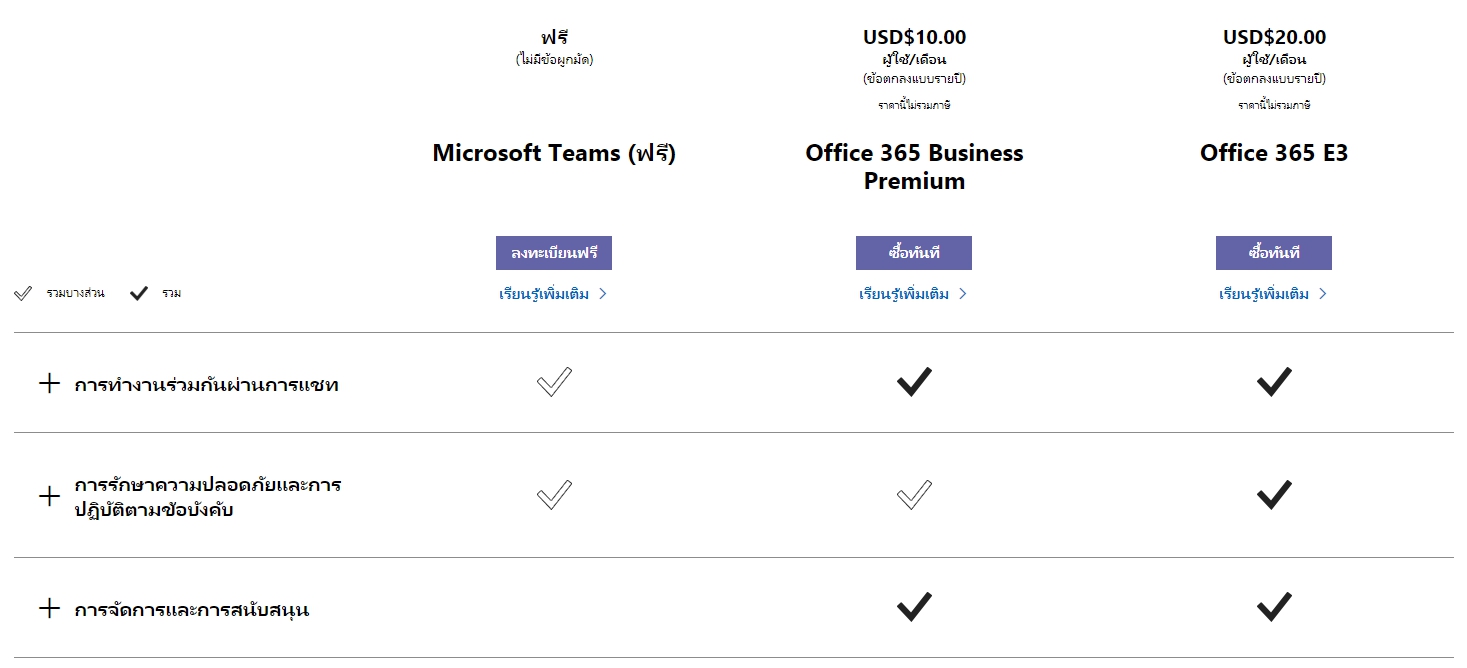The width and height of the screenshot is (1467, 668).
Task: Click Office 365 E3 security checkmark
Action: click(x=1274, y=495)
